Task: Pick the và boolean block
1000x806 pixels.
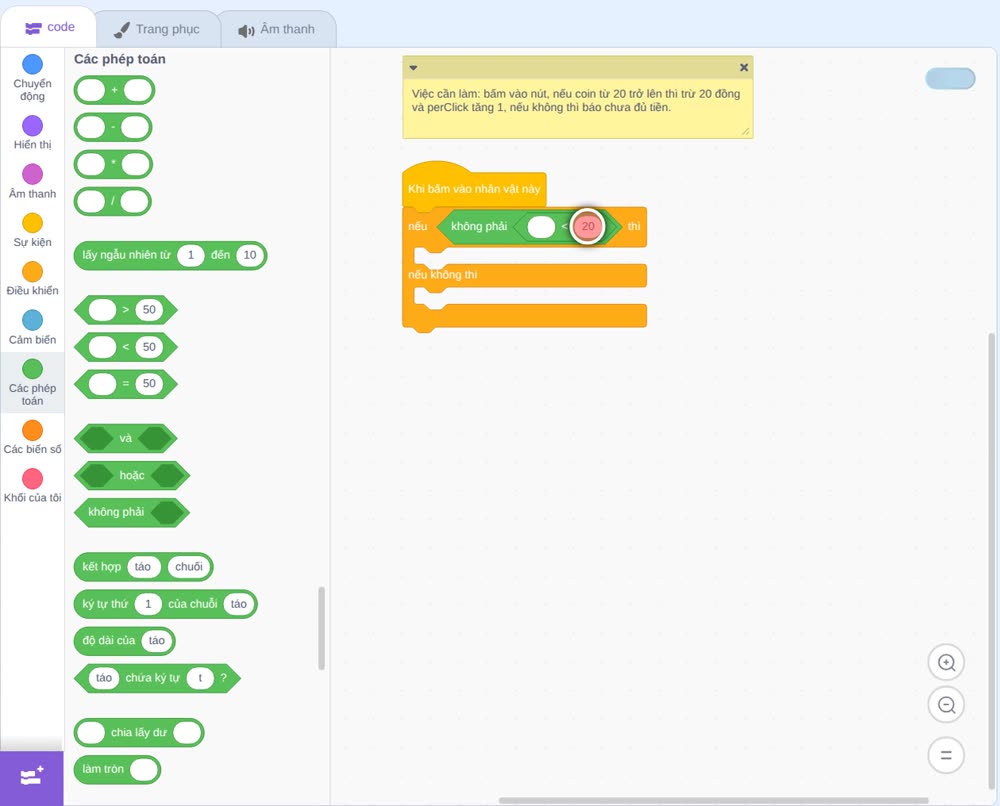Action: [126, 439]
